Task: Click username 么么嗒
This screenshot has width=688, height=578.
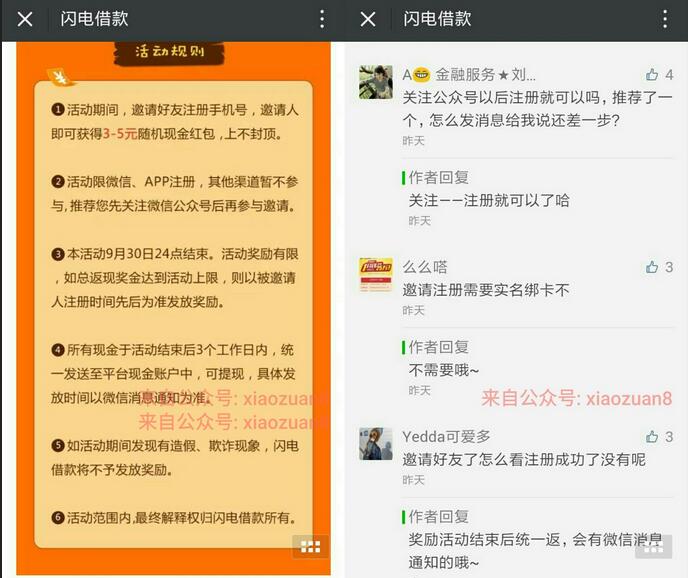Action: (425, 267)
